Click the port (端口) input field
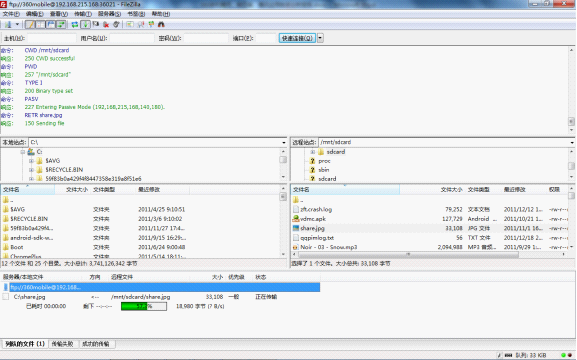 pyautogui.click(x=266, y=38)
